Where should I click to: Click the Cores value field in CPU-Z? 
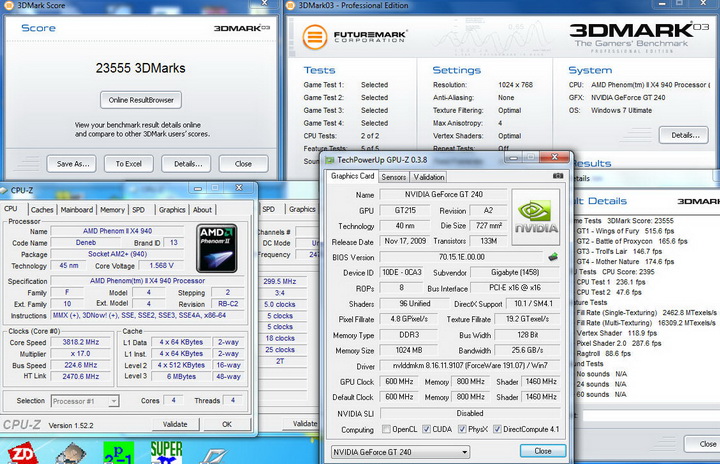tap(174, 400)
